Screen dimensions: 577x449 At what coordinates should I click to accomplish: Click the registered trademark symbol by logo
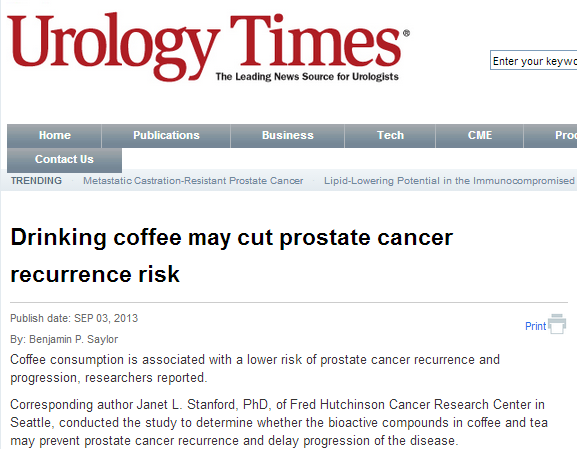tap(406, 33)
